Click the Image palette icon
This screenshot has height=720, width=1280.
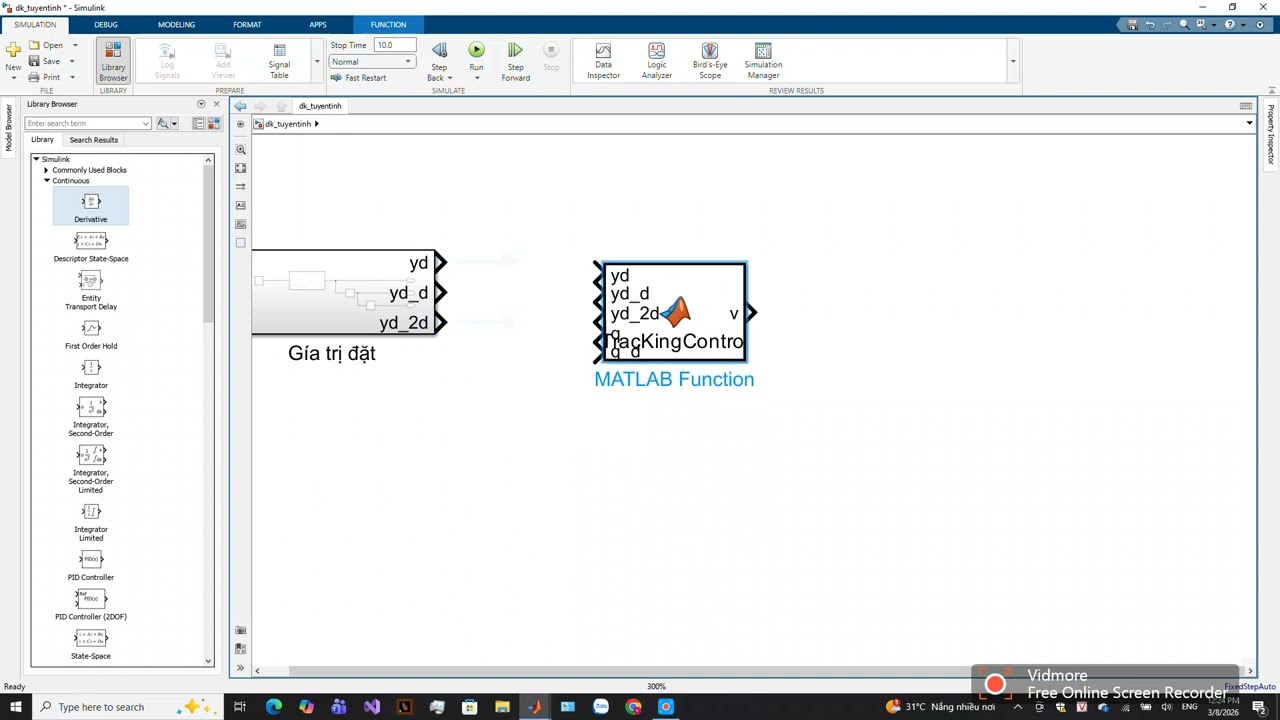pyautogui.click(x=240, y=224)
